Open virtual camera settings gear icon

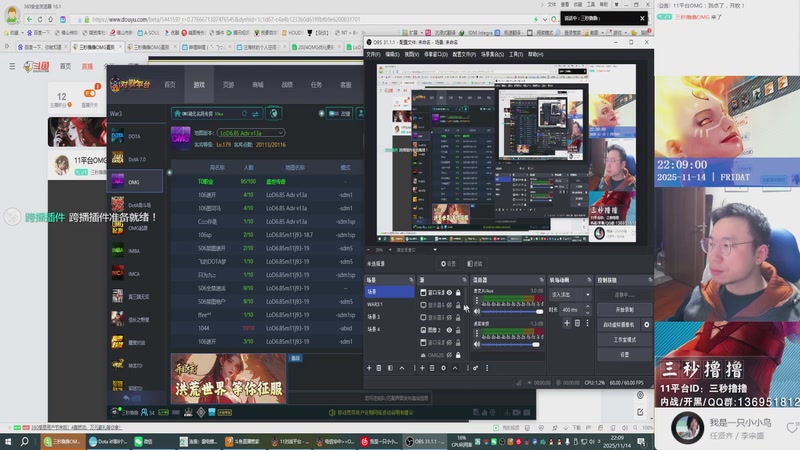point(647,324)
